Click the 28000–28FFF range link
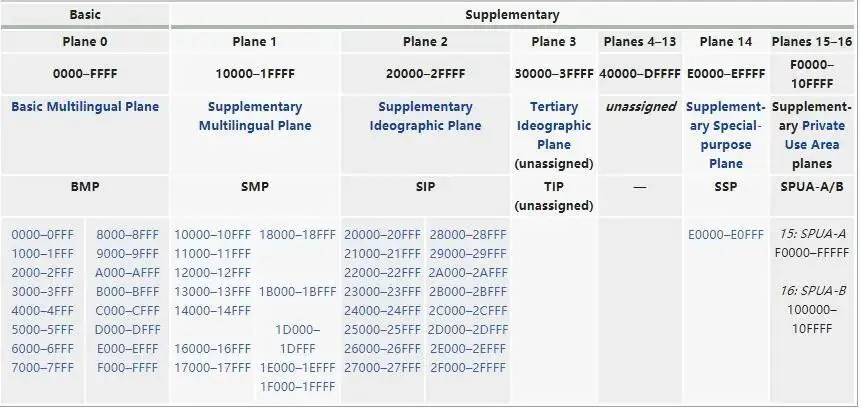The image size is (861, 409). (468, 235)
